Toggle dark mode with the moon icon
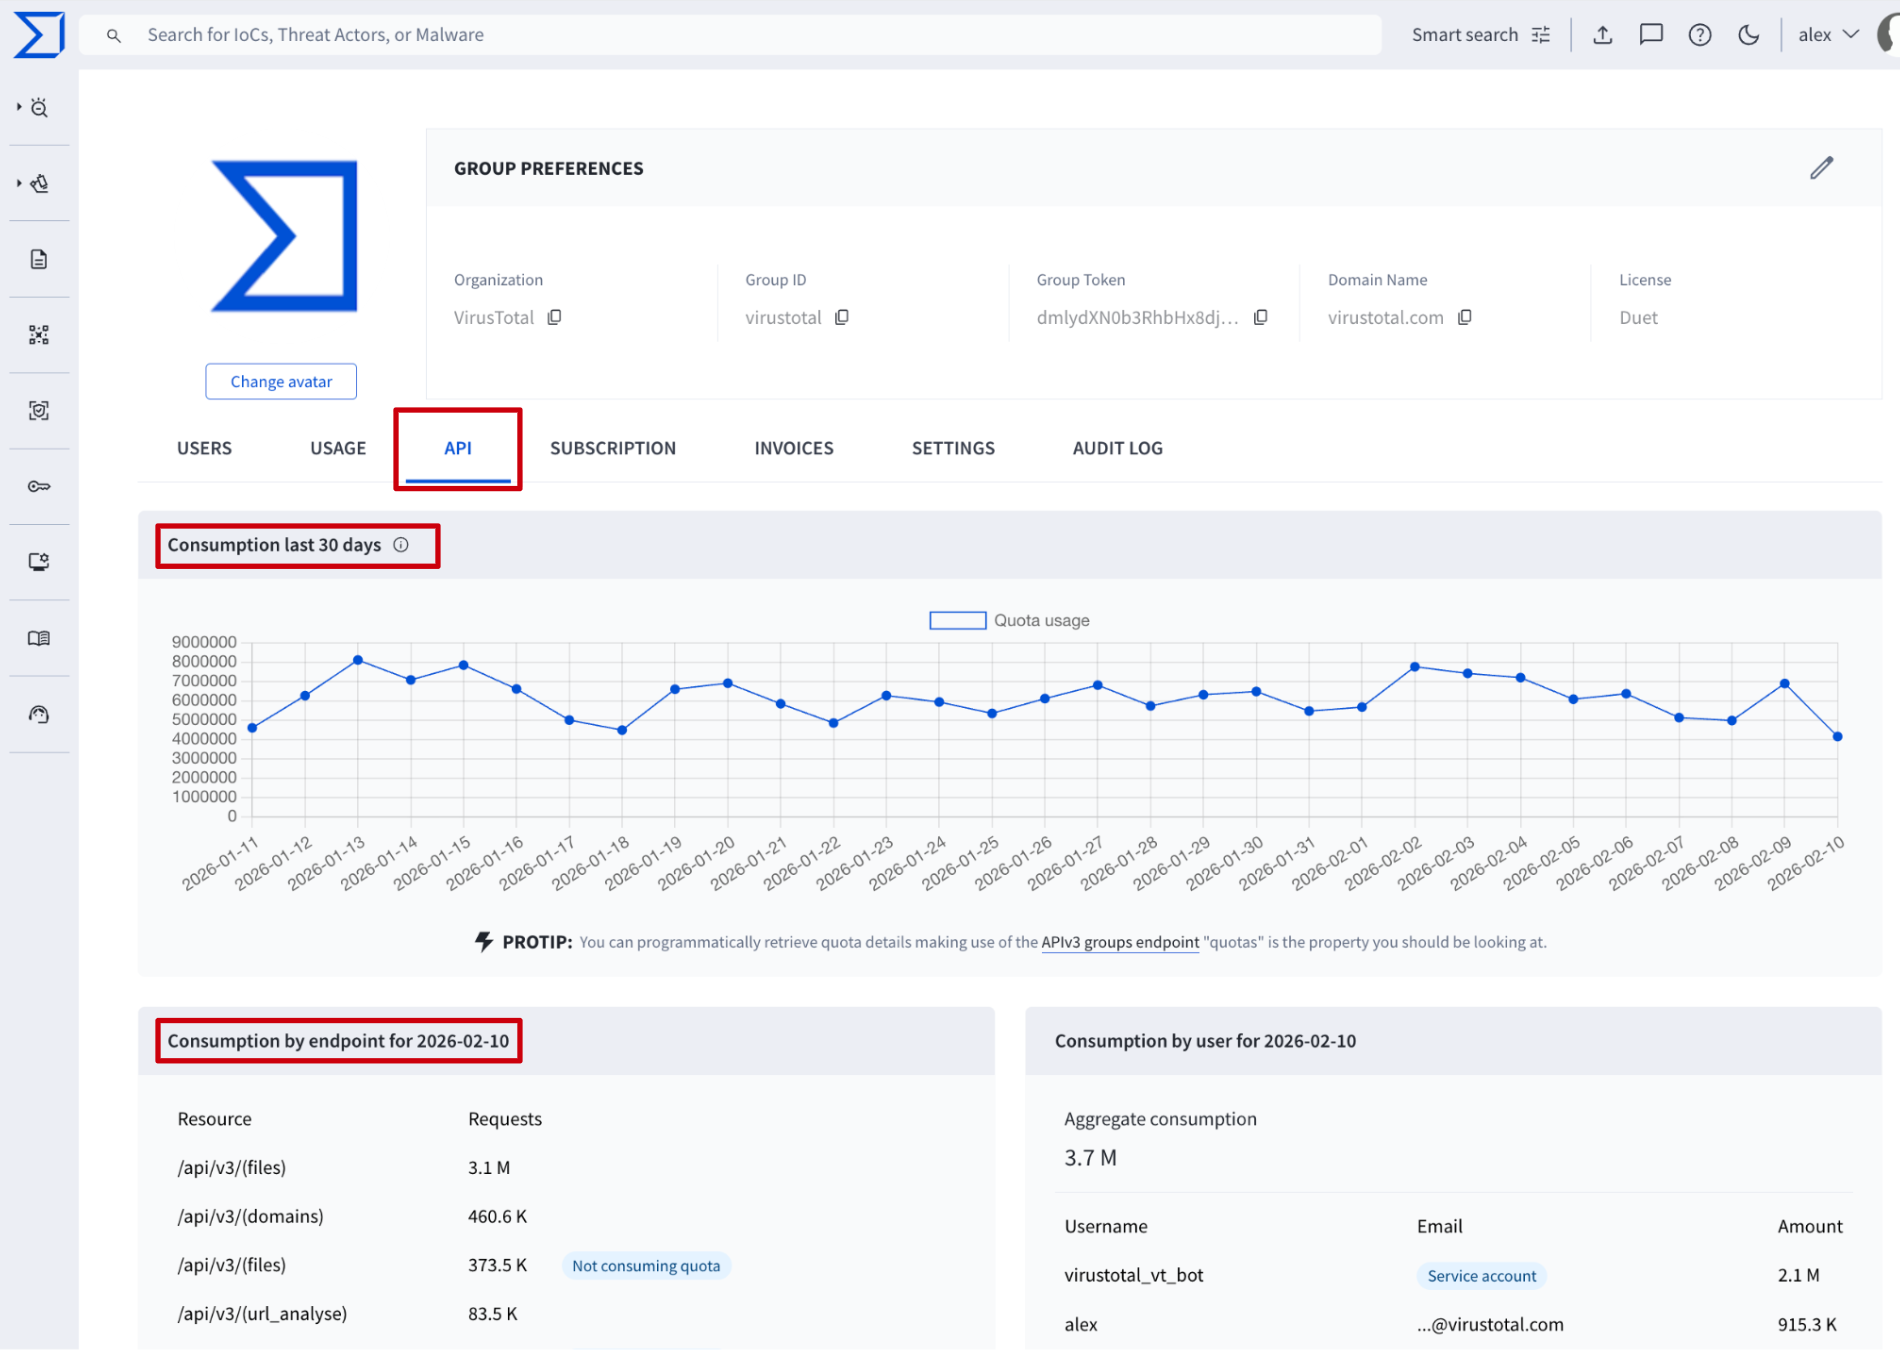1900x1352 pixels. coord(1748,35)
